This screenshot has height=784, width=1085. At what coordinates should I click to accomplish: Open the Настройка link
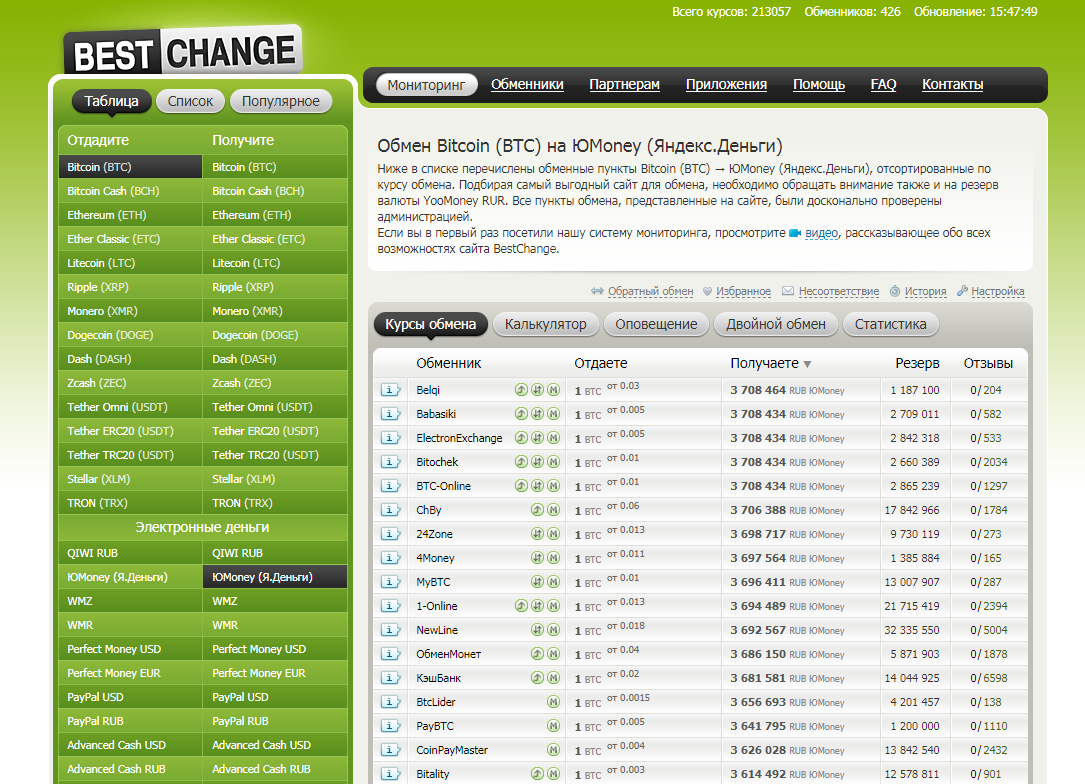(997, 291)
